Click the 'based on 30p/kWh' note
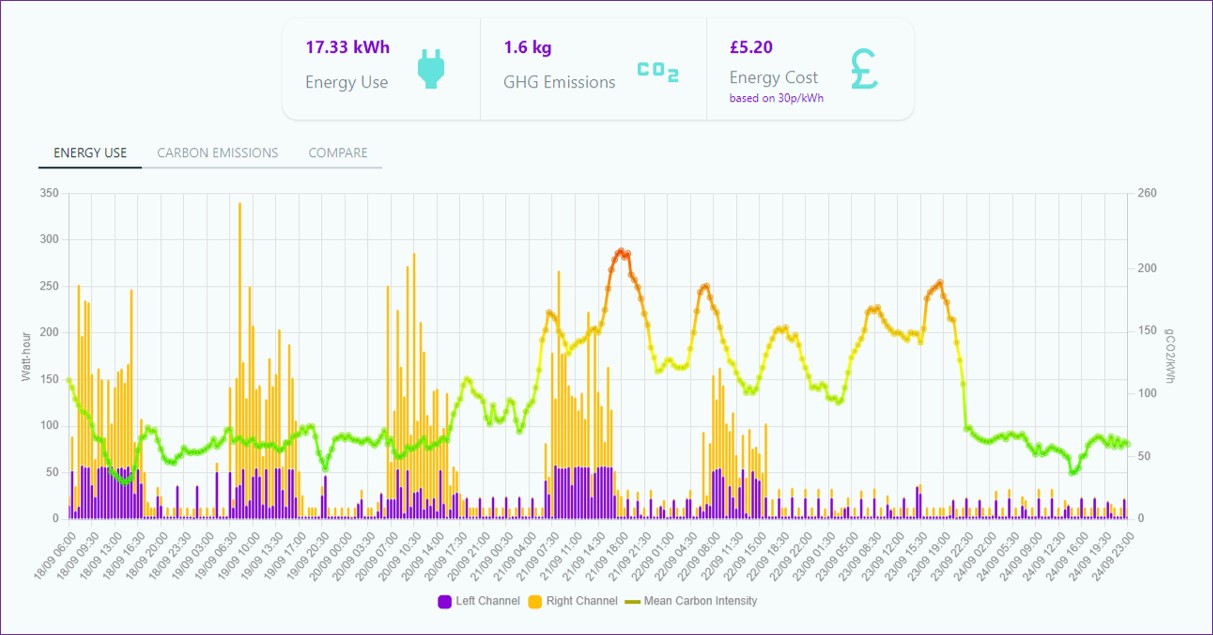 coord(777,98)
